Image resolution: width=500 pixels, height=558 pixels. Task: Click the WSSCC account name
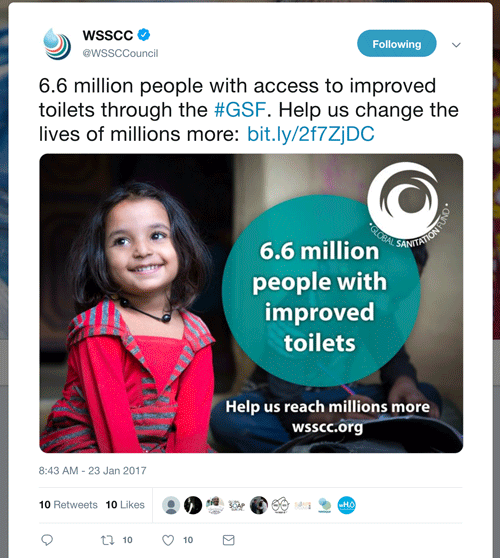(x=107, y=35)
